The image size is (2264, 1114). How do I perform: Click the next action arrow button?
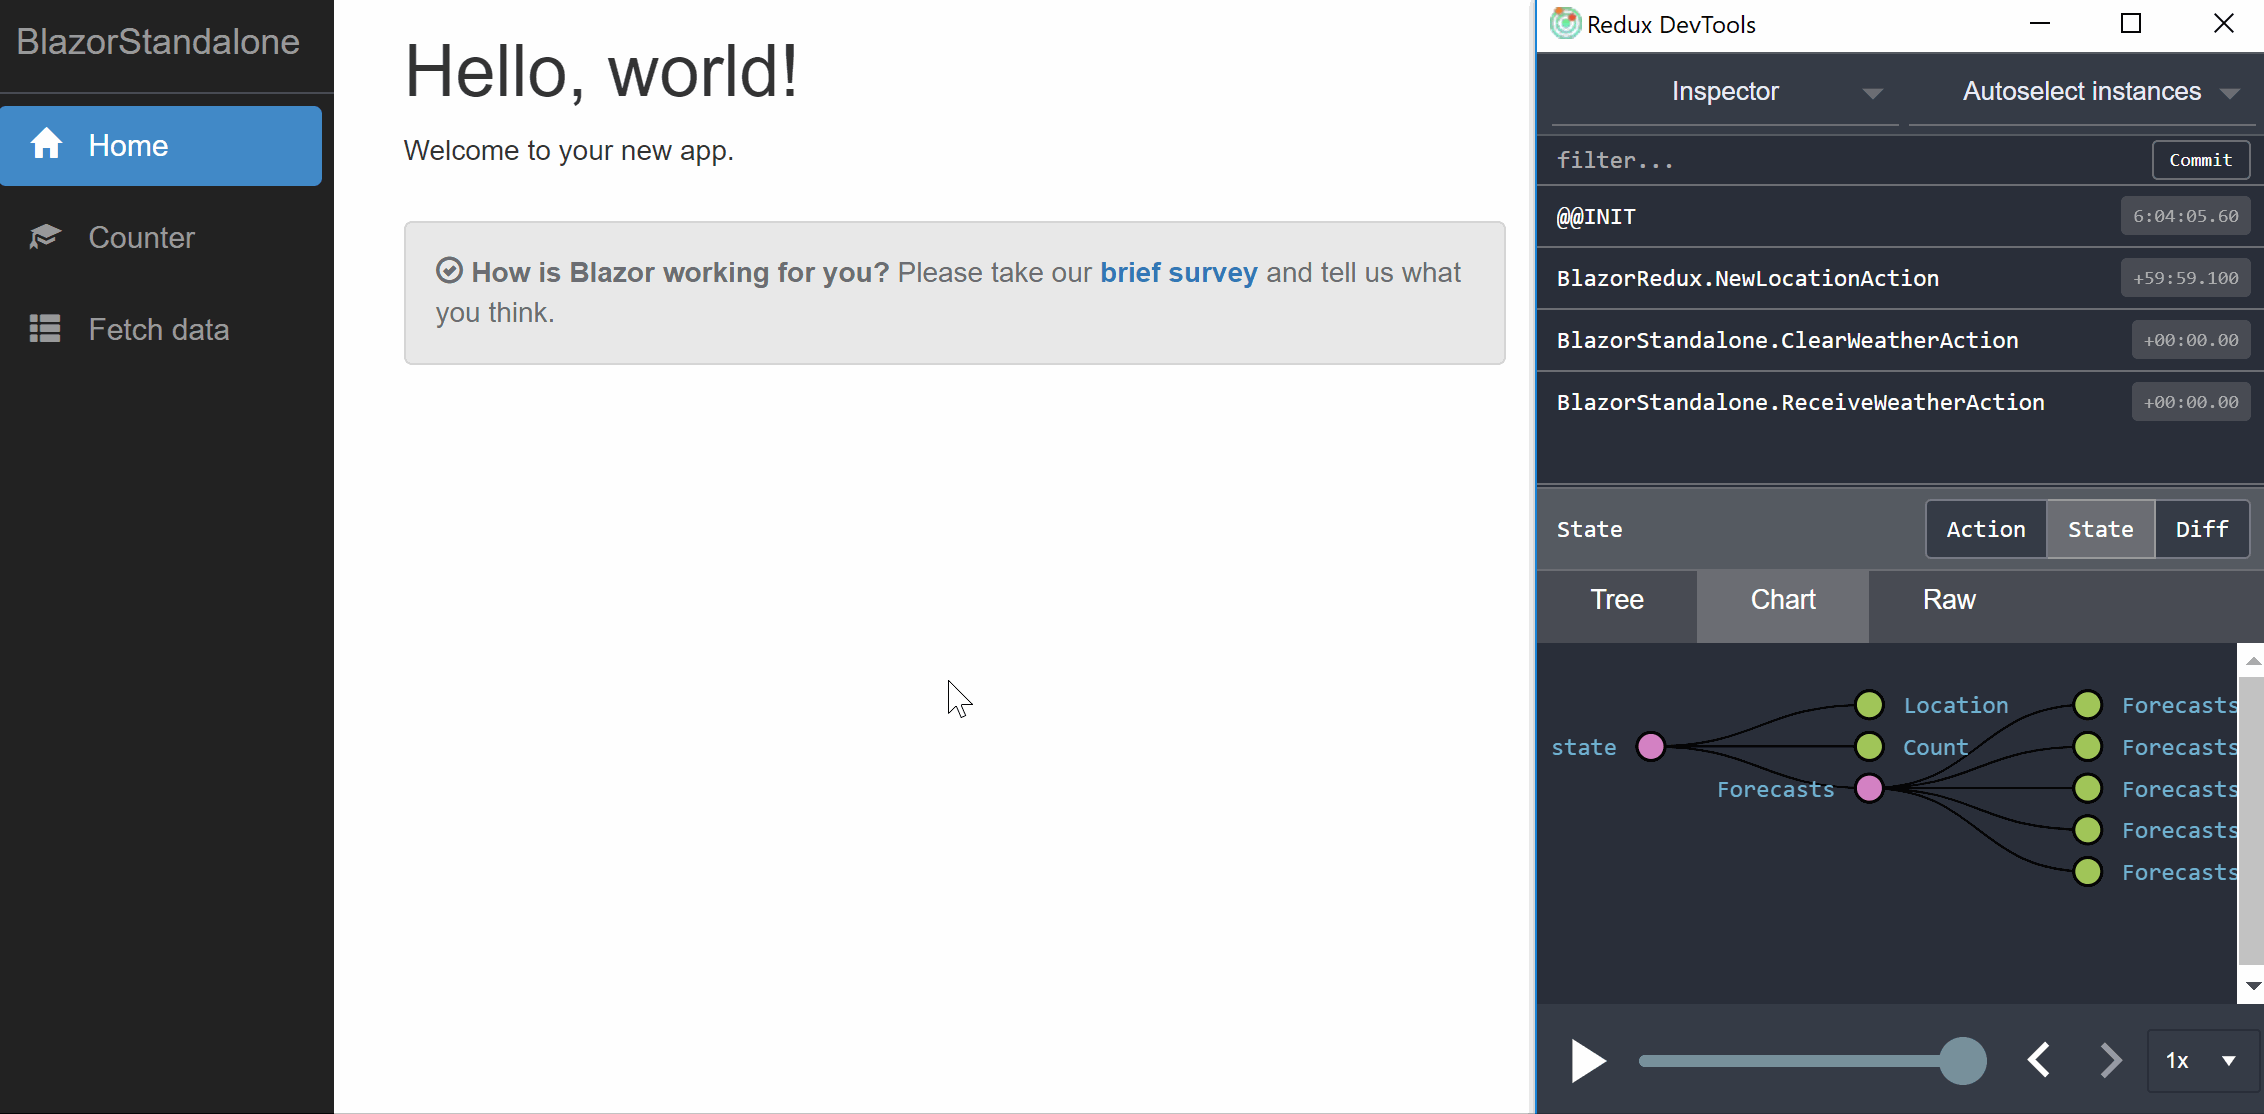2112,1059
